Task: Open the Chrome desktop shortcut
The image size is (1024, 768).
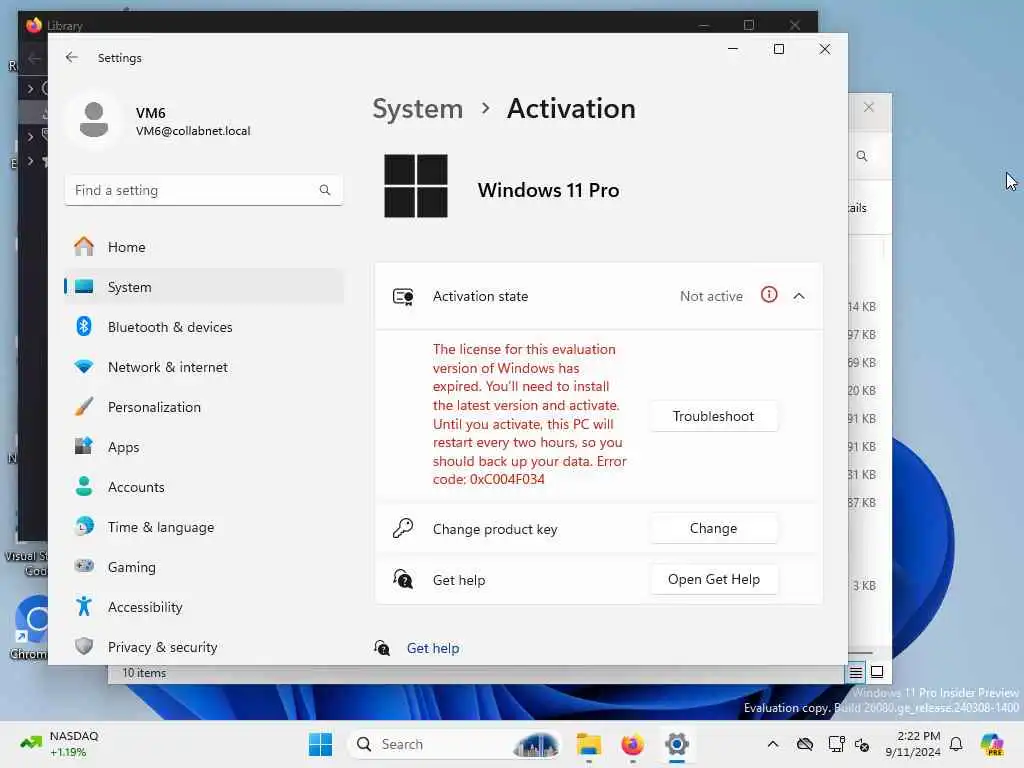Action: (29, 628)
